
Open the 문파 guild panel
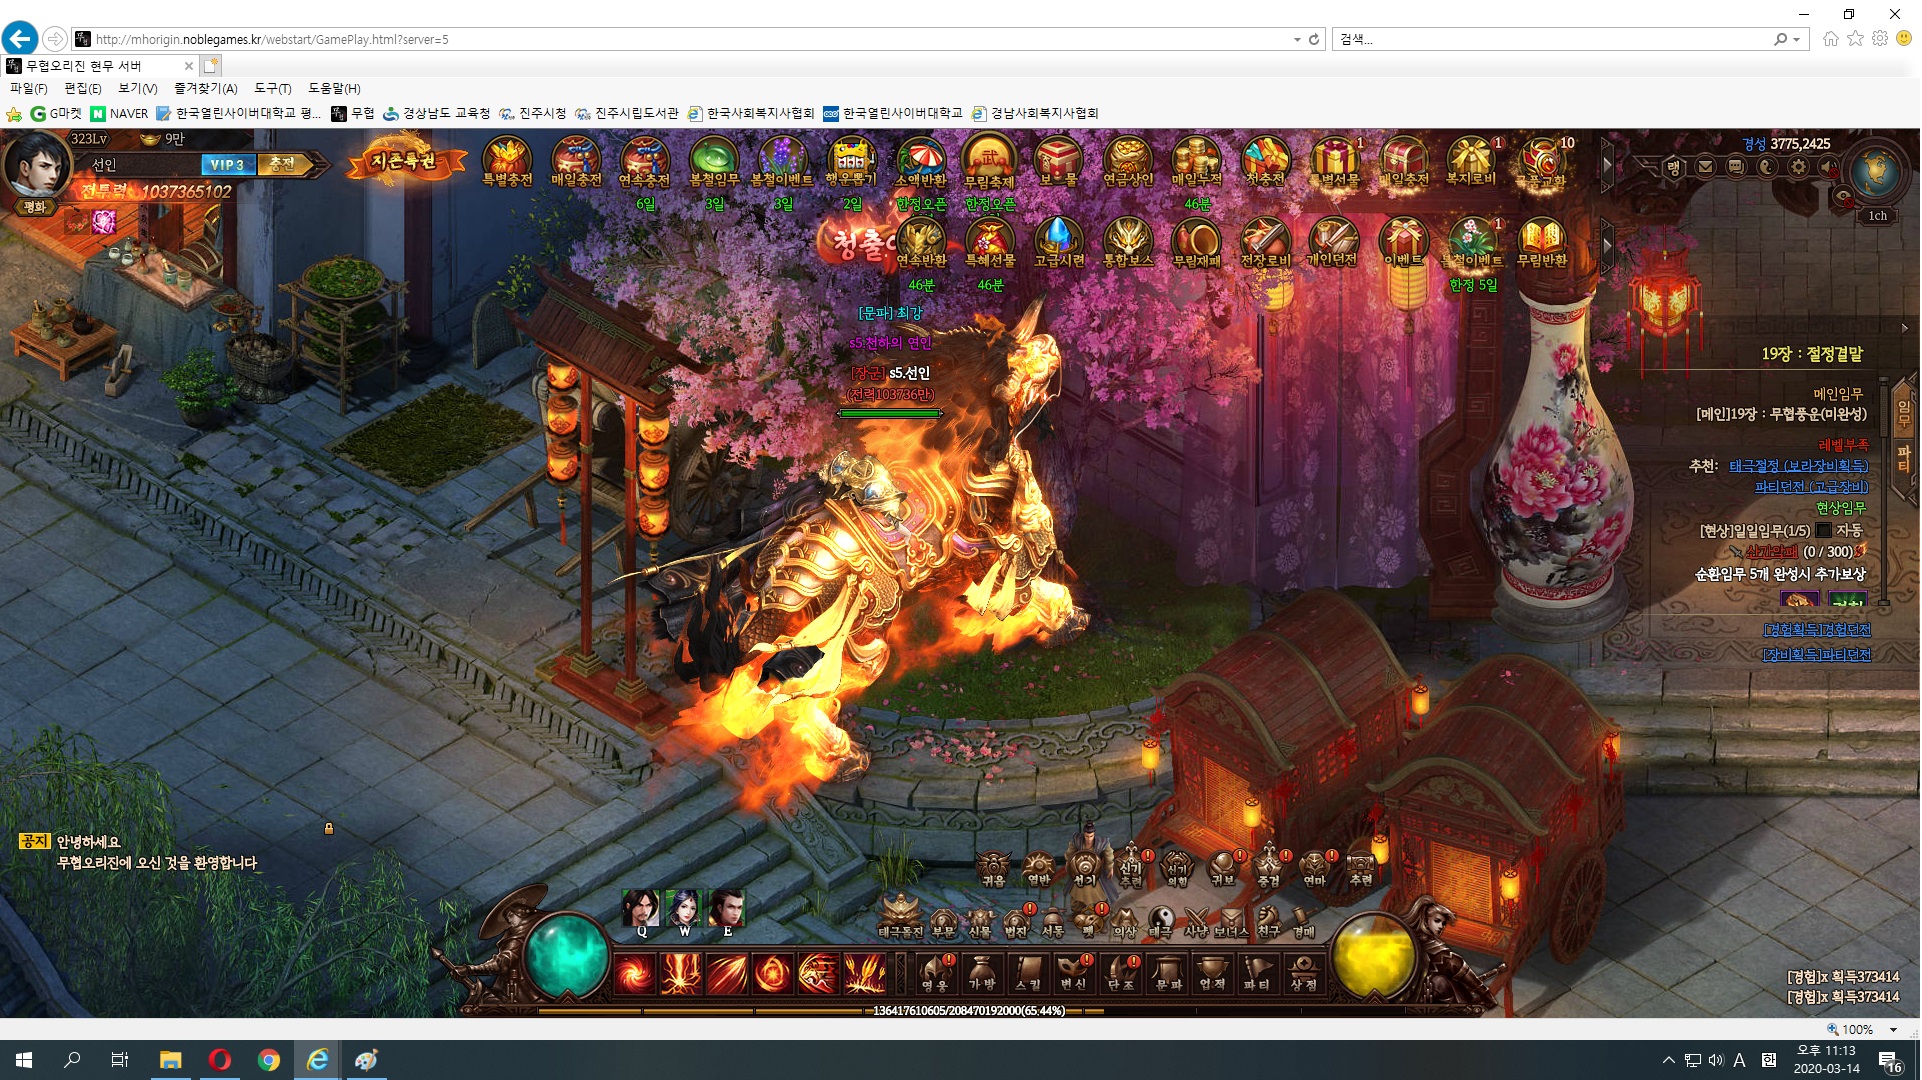(1168, 973)
